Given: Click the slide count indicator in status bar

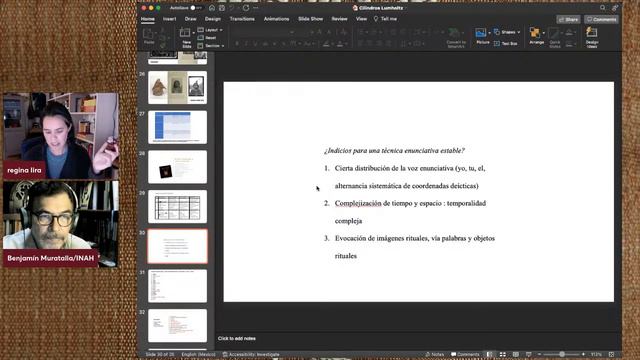Looking at the screenshot, I should (160, 354).
